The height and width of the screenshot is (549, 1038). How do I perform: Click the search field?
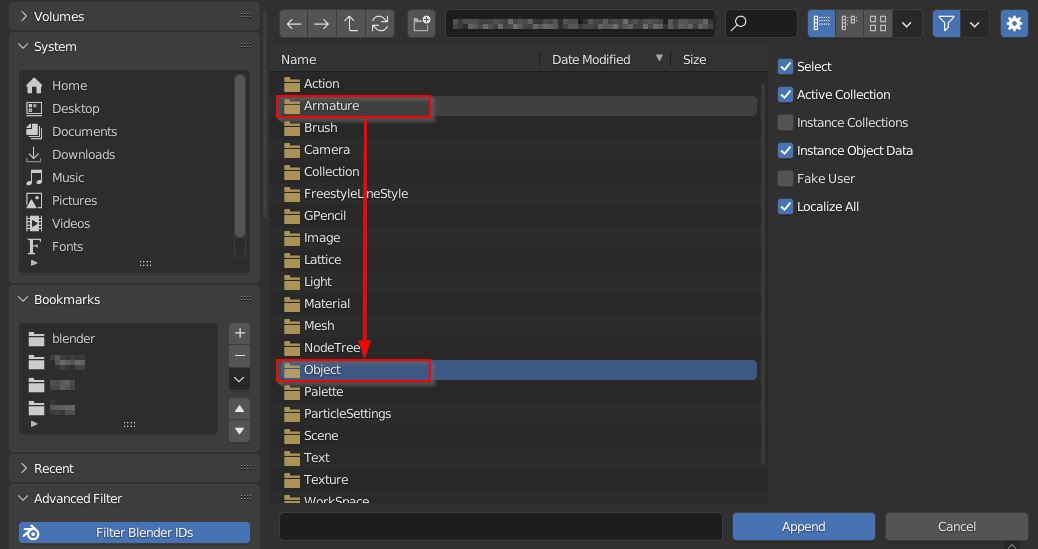coord(761,25)
